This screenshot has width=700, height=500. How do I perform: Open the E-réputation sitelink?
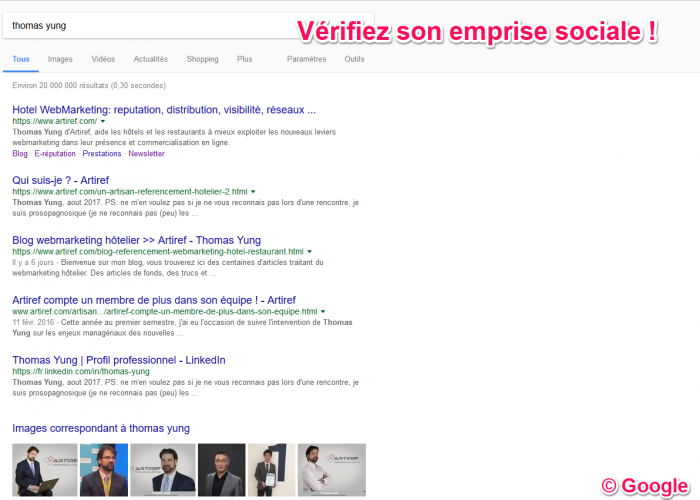[55, 154]
